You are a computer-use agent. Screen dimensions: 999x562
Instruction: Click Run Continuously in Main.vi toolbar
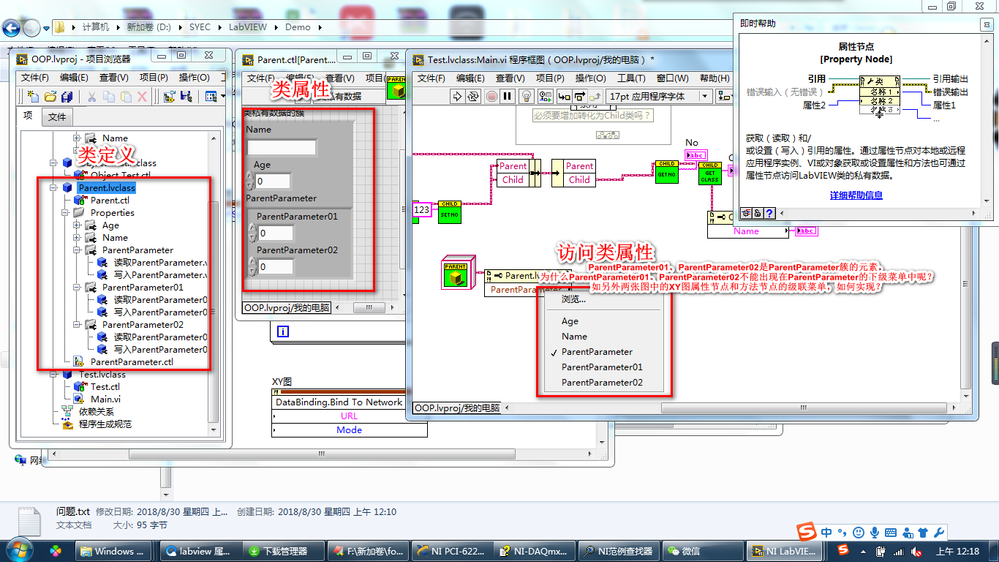coord(473,96)
